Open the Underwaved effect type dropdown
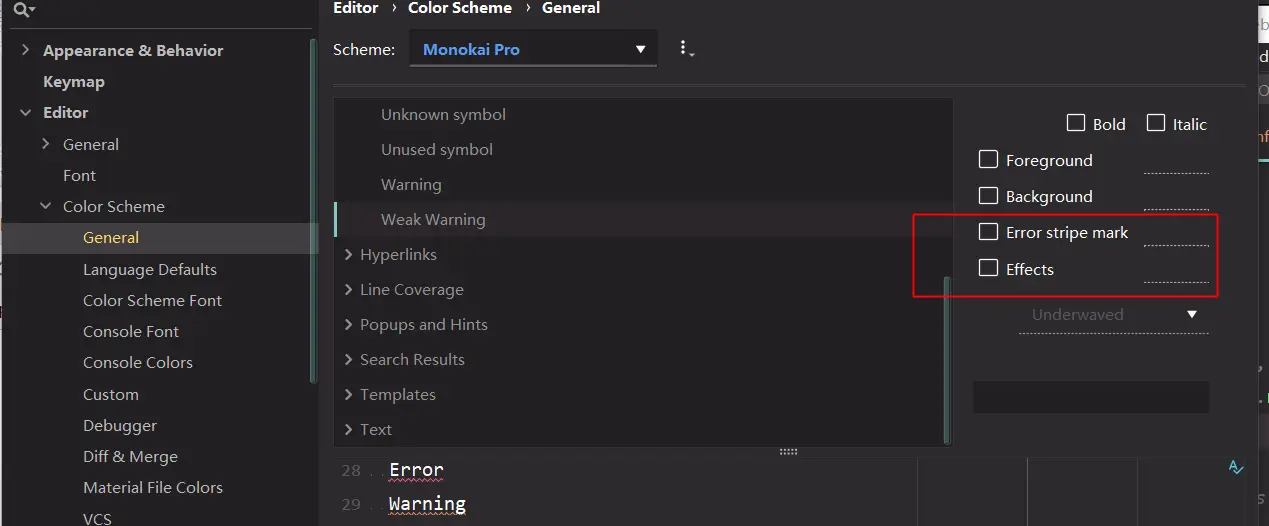Image resolution: width=1269 pixels, height=526 pixels. click(x=1113, y=315)
